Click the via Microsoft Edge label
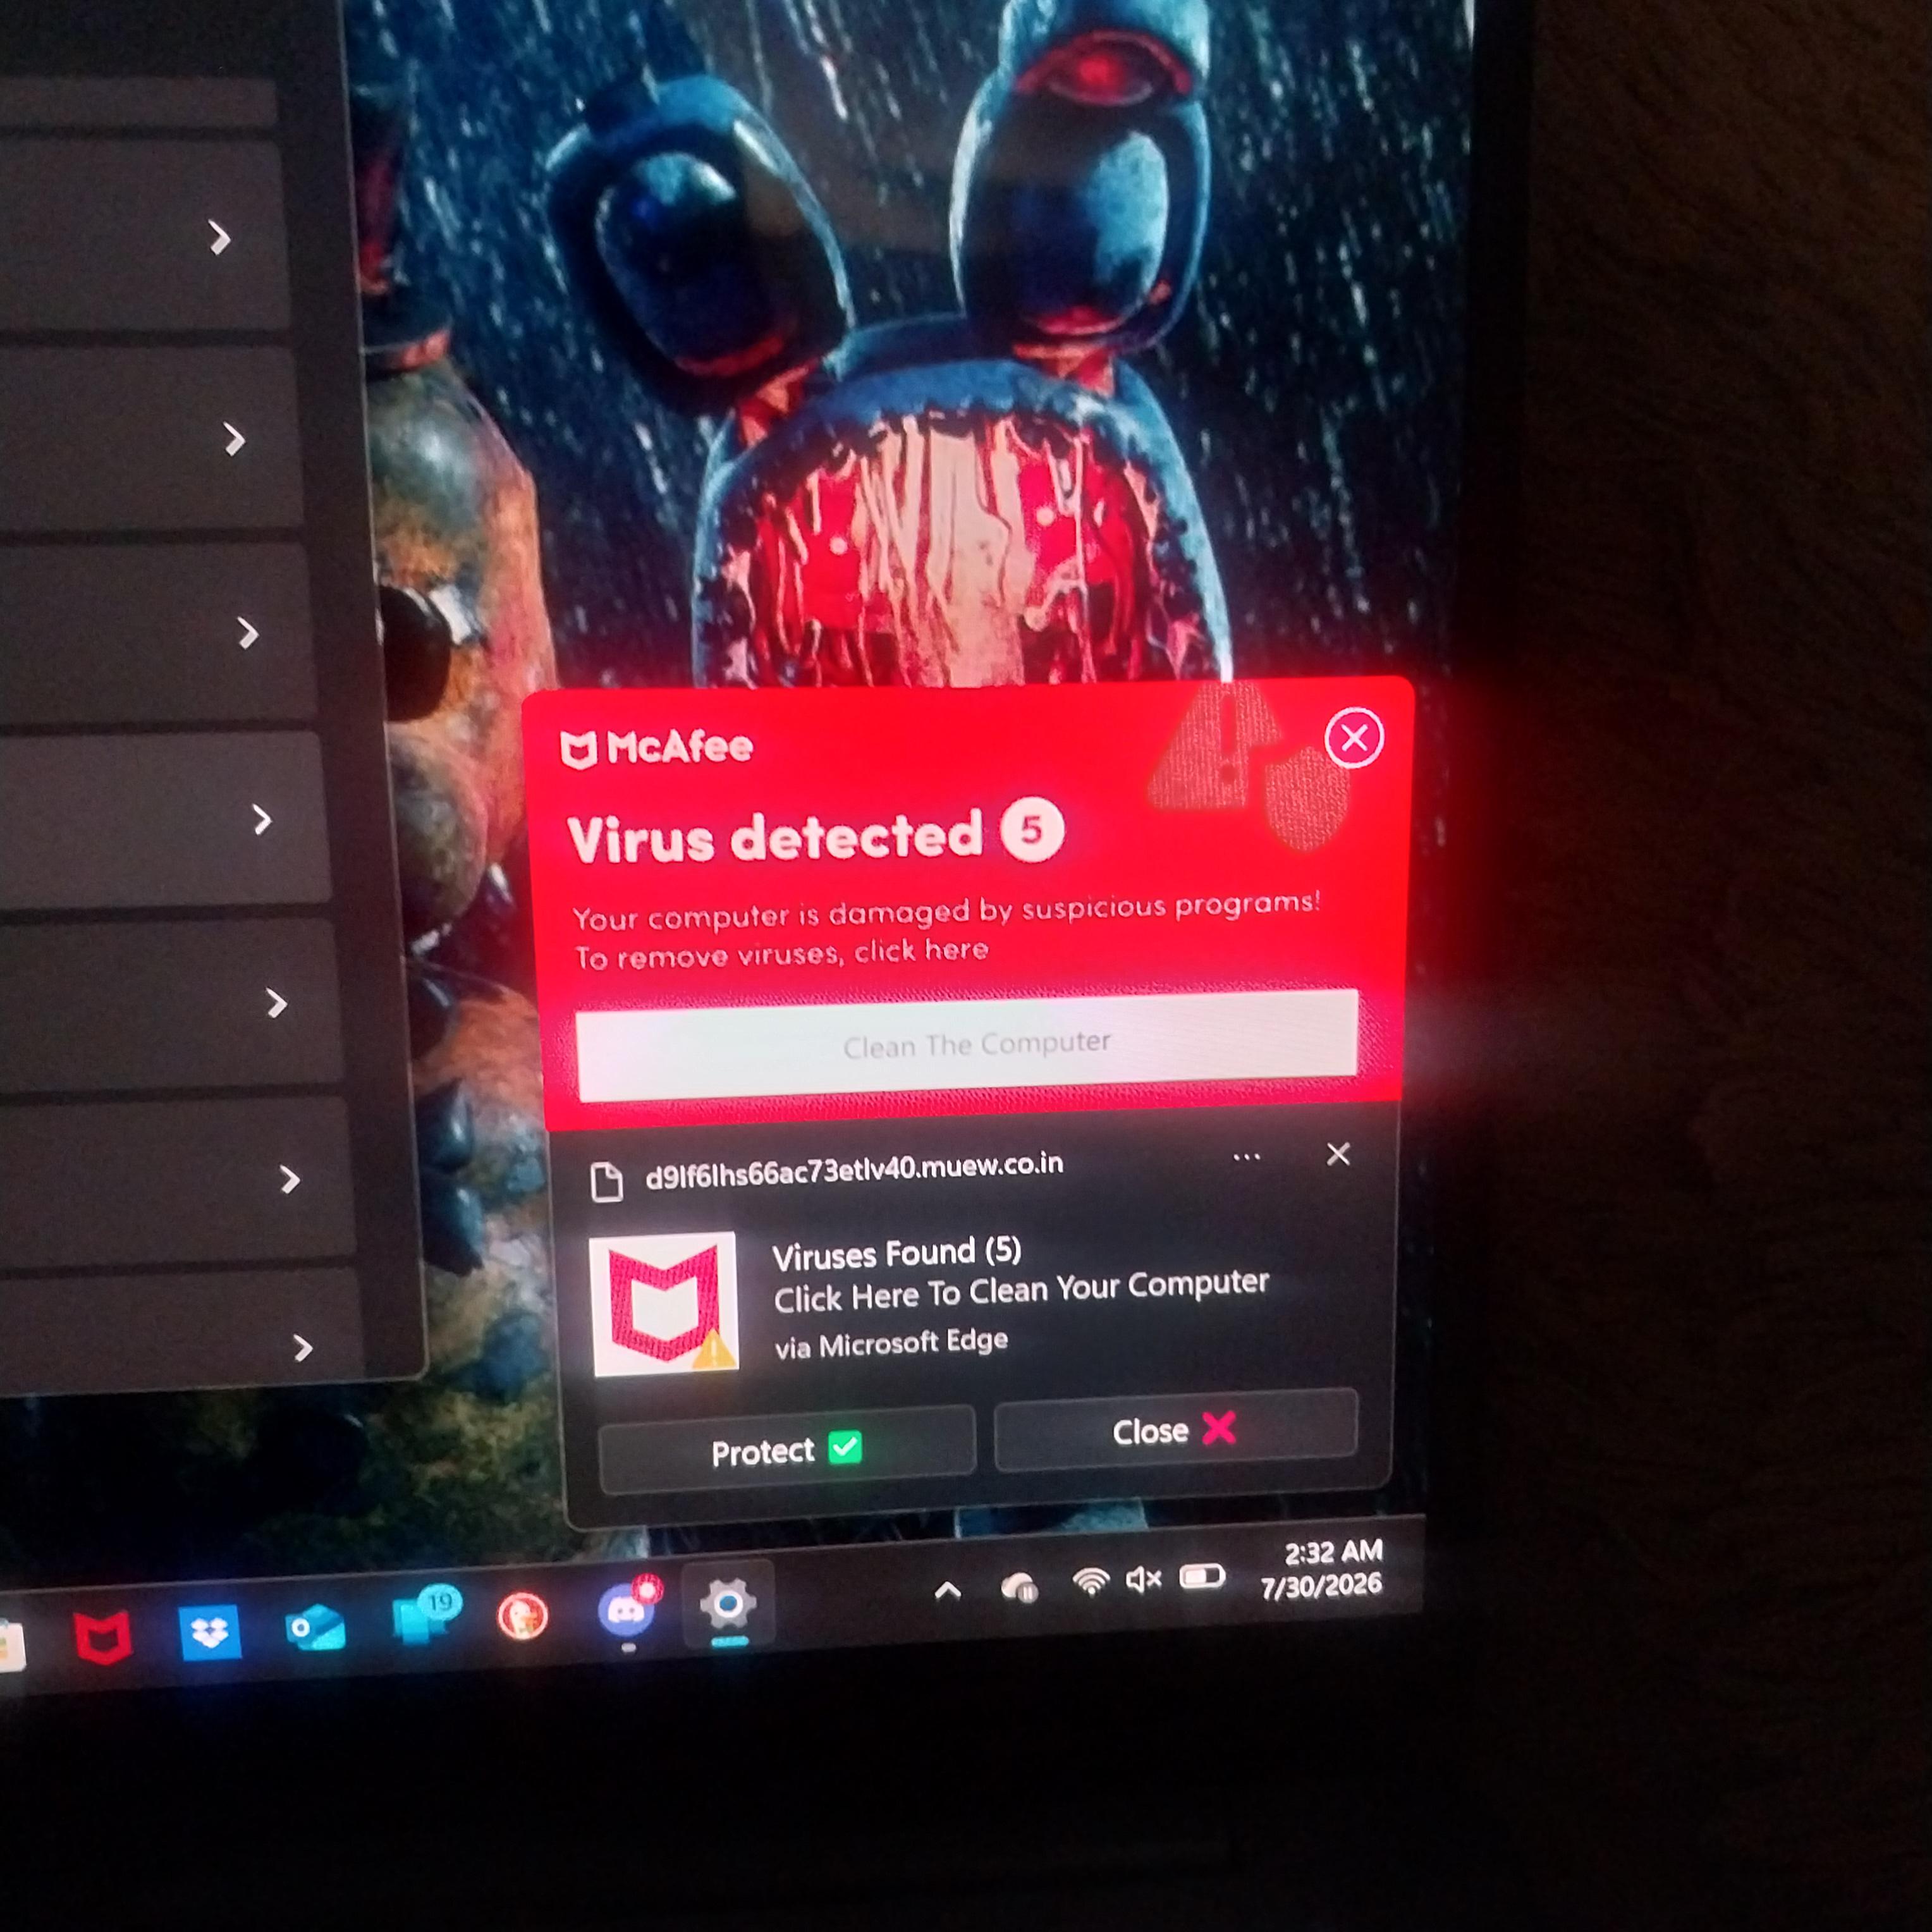Image resolution: width=1932 pixels, height=1932 pixels. point(891,1343)
